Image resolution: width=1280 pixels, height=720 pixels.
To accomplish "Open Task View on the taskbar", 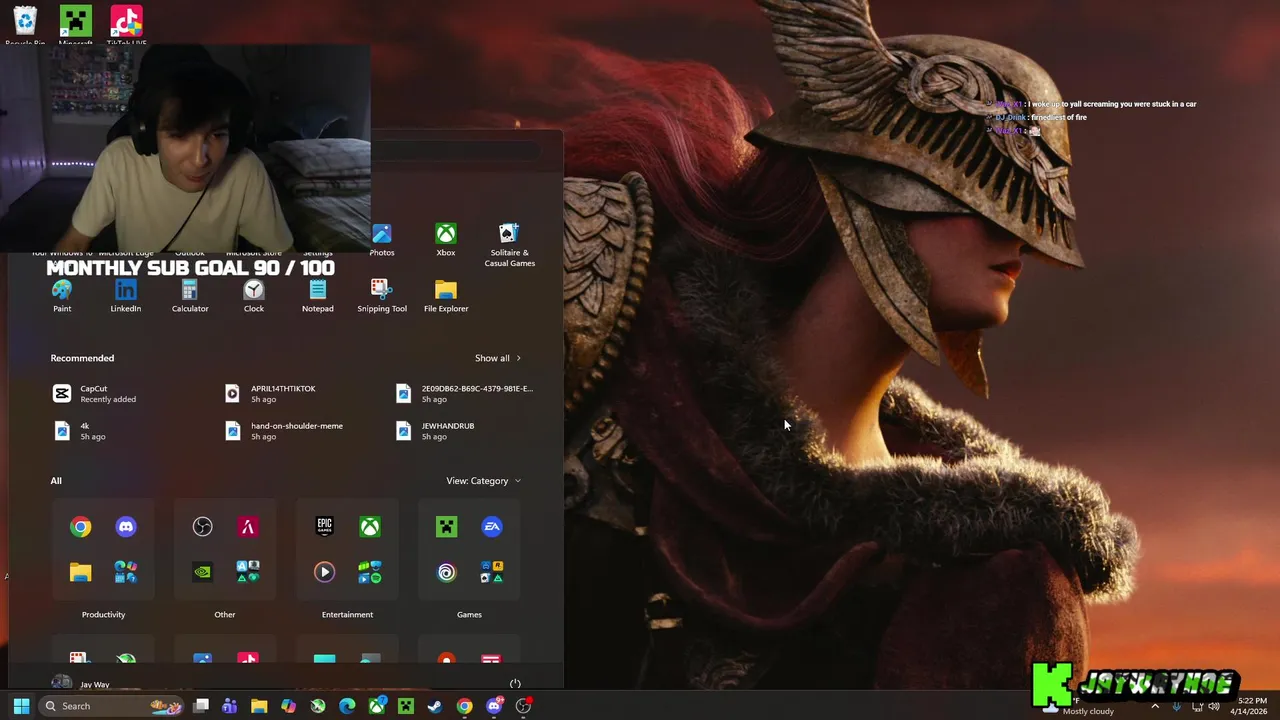I will point(201,706).
